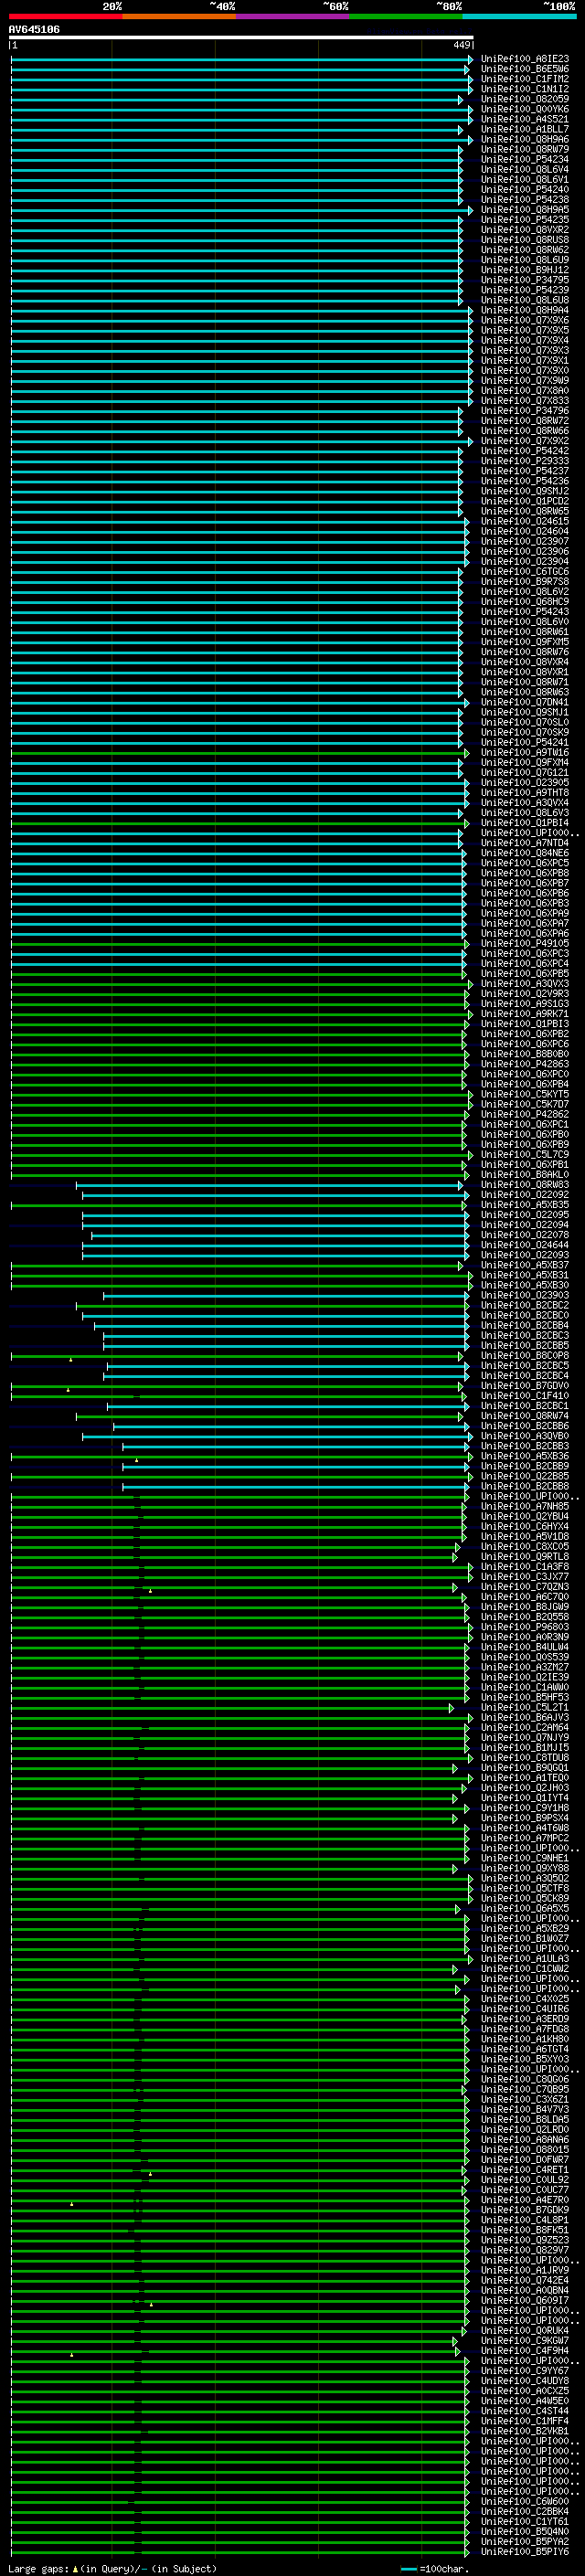Open hit UniRef100_B6E5W6
The width and height of the screenshot is (585, 2576).
[x=525, y=69]
